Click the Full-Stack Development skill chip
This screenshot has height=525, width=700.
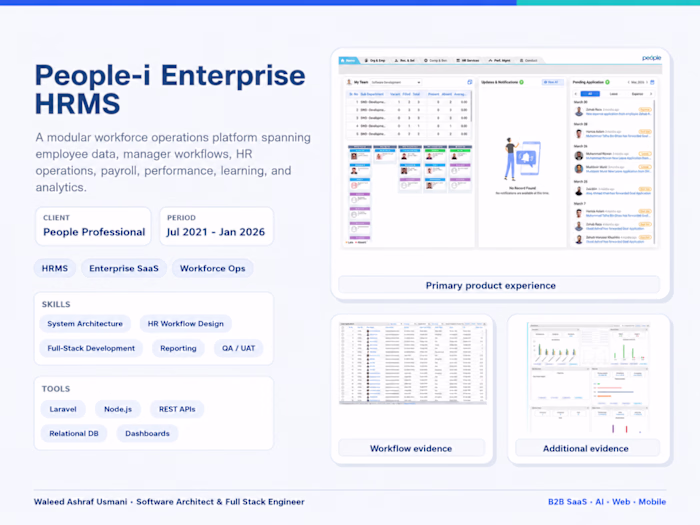point(91,348)
